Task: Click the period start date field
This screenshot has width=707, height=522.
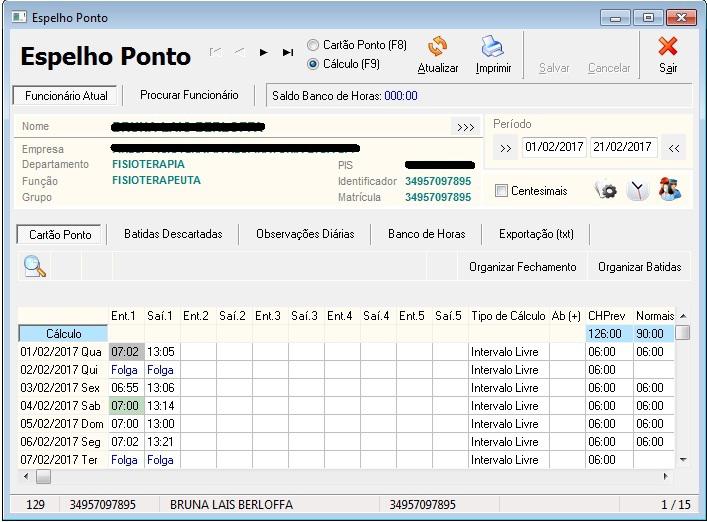Action: tap(554, 147)
